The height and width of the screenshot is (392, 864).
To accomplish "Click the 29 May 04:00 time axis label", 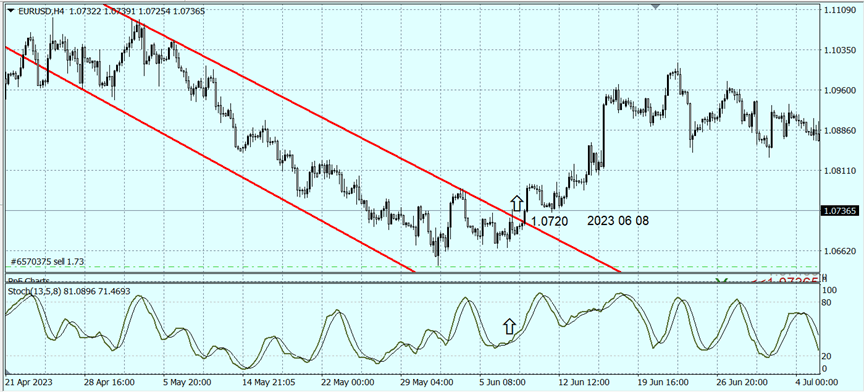I will (x=428, y=382).
